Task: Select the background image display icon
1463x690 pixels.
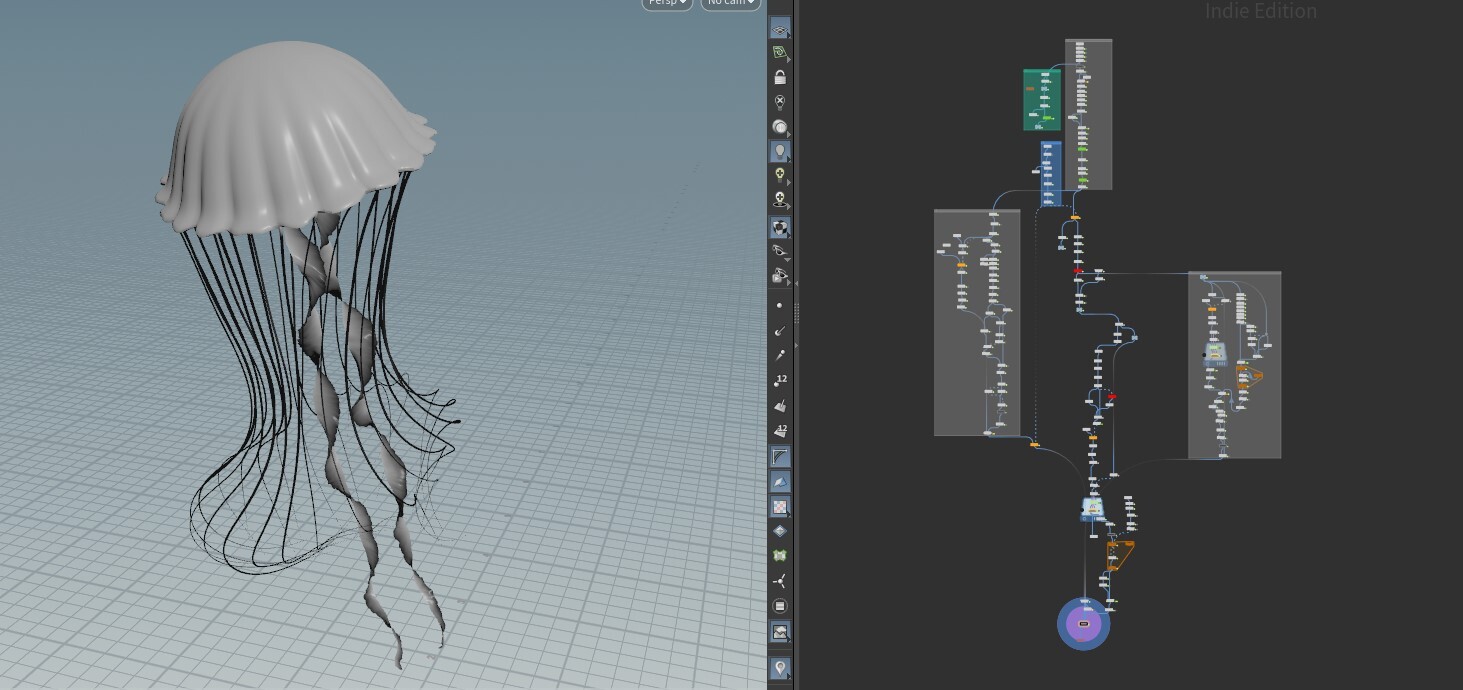Action: point(780,631)
